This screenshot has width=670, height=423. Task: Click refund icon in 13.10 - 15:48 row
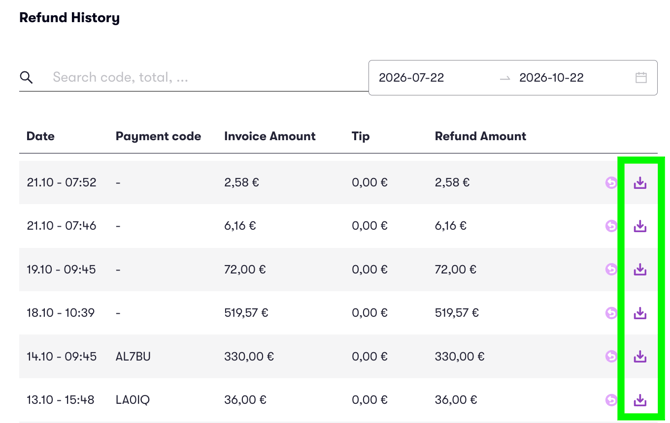pyautogui.click(x=611, y=400)
